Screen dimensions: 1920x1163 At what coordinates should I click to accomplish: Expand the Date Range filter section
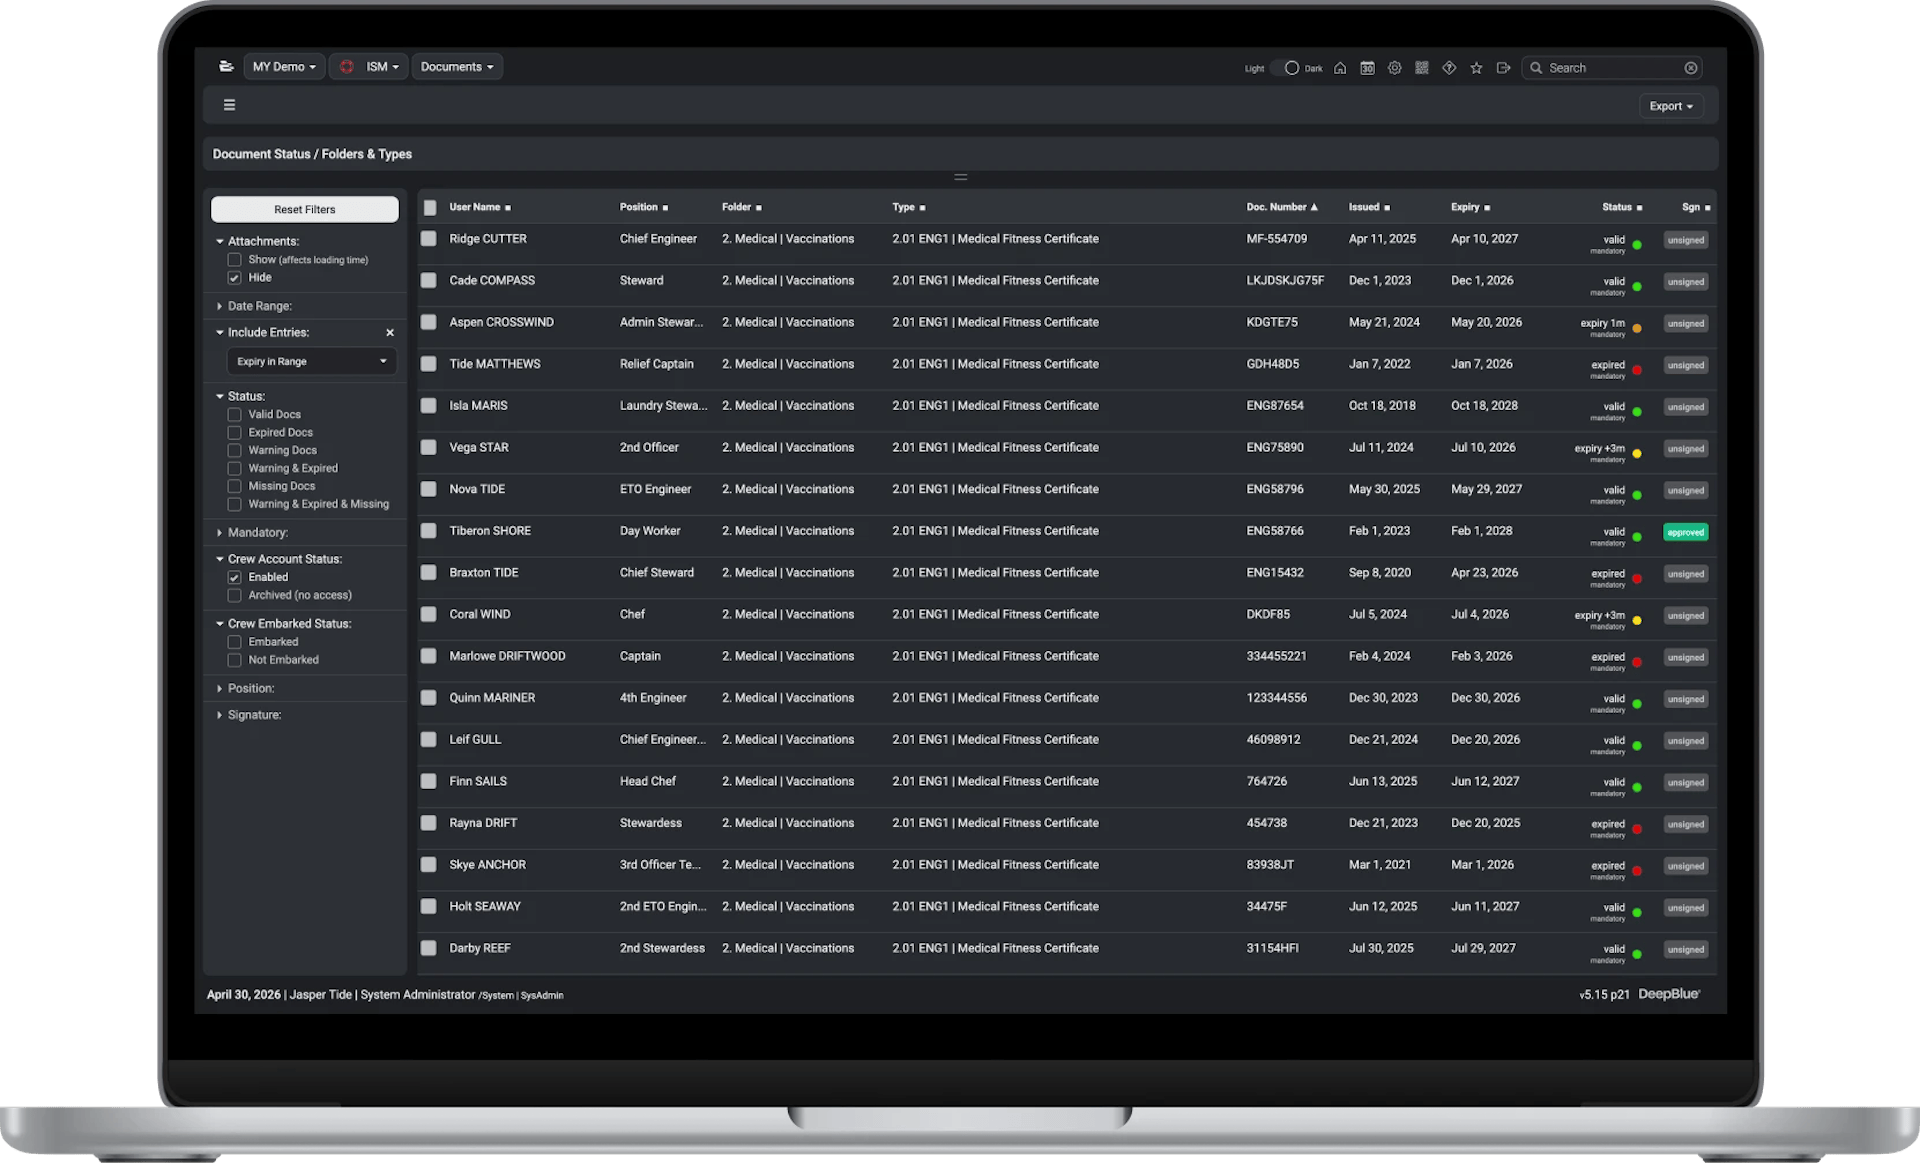[x=254, y=307]
